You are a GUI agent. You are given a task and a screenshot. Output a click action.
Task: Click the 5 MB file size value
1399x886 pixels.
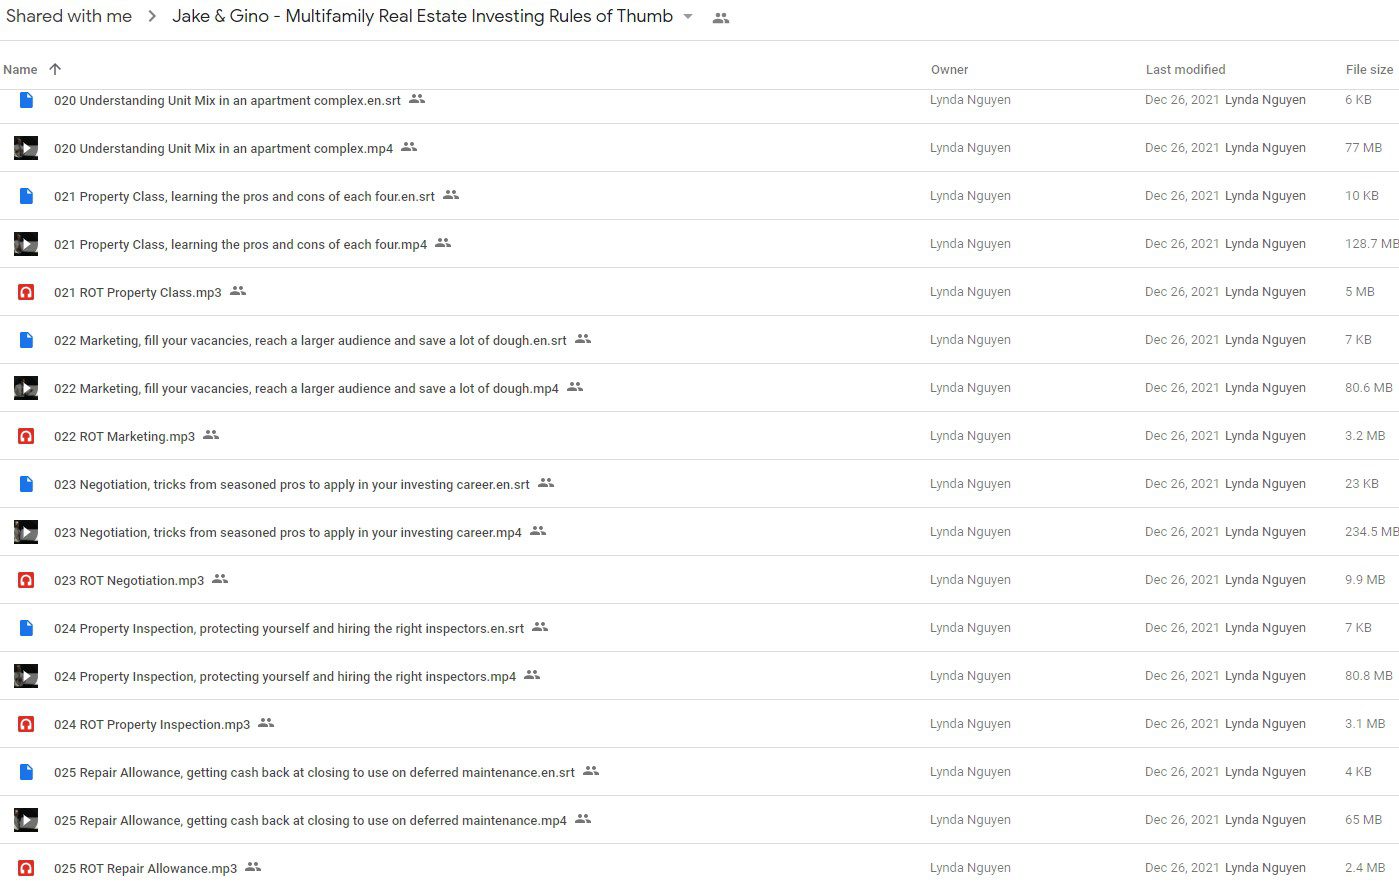point(1360,292)
